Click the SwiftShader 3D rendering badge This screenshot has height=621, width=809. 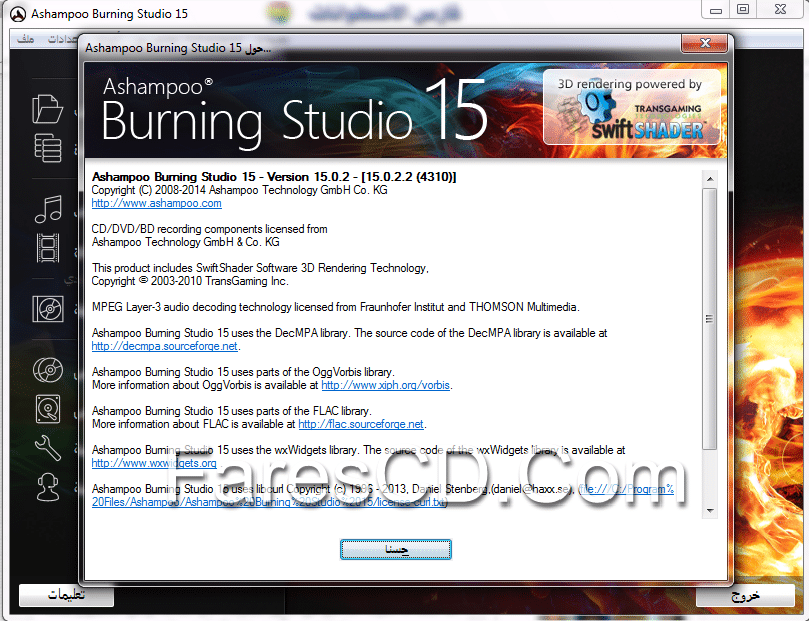[632, 107]
